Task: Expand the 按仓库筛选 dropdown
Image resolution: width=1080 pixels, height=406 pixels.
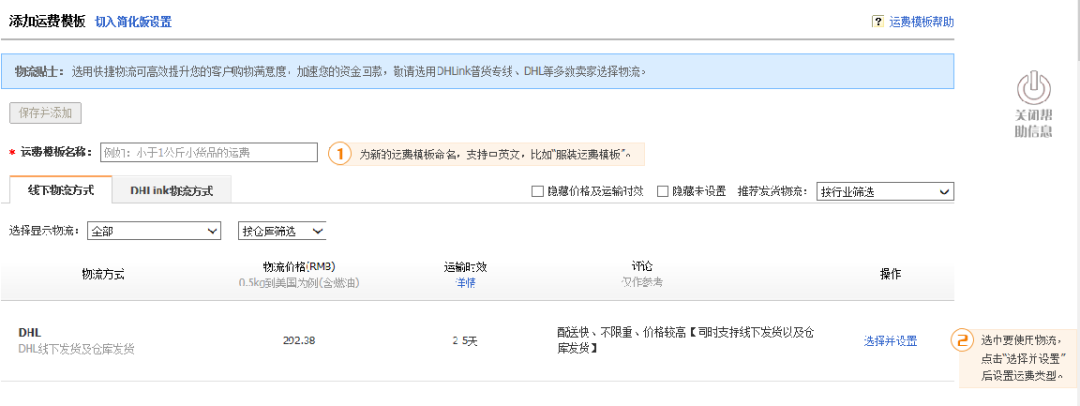Action: coord(282,231)
